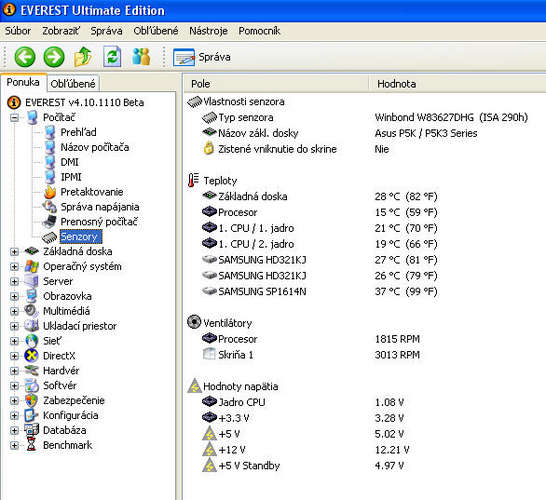Expand the Operačný systém node

pos(14,266)
